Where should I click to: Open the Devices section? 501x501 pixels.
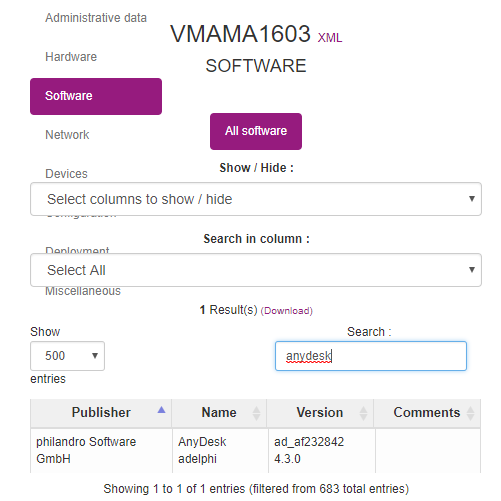click(66, 174)
